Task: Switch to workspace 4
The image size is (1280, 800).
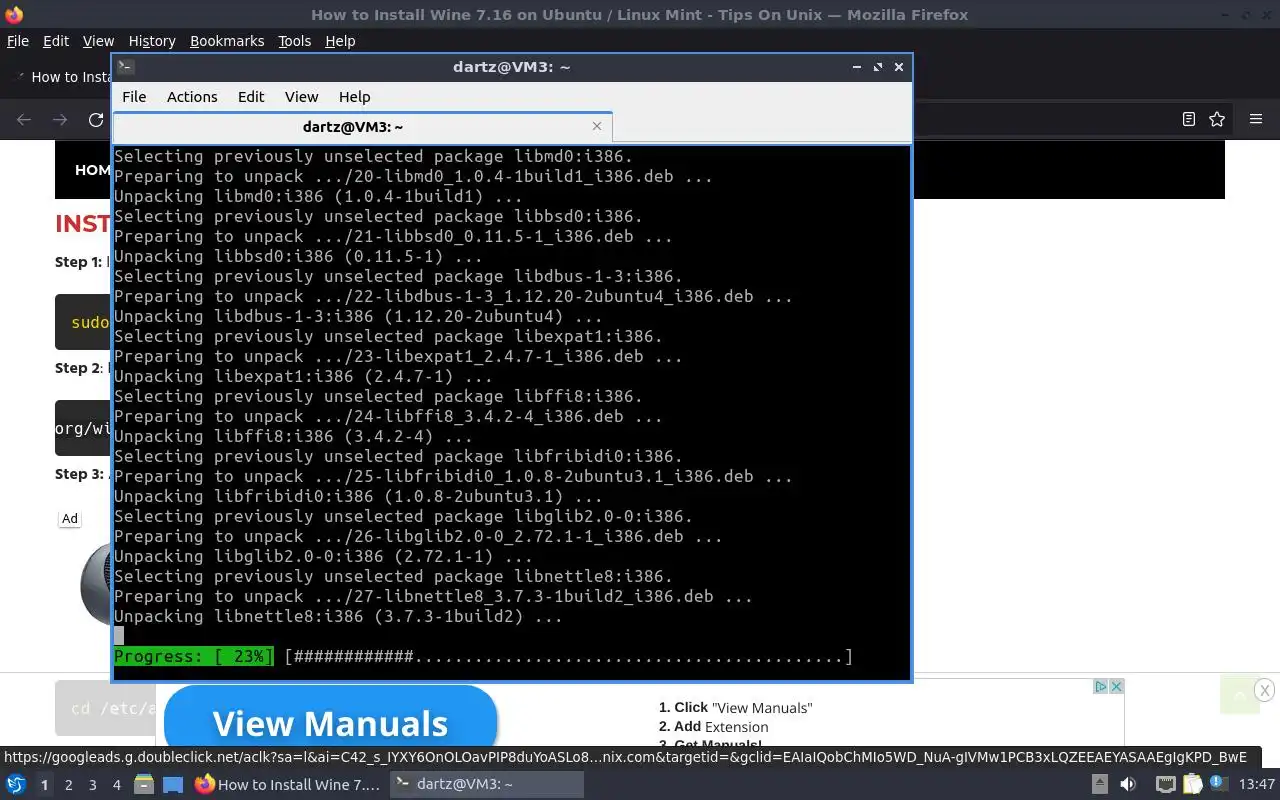Action: tap(117, 785)
